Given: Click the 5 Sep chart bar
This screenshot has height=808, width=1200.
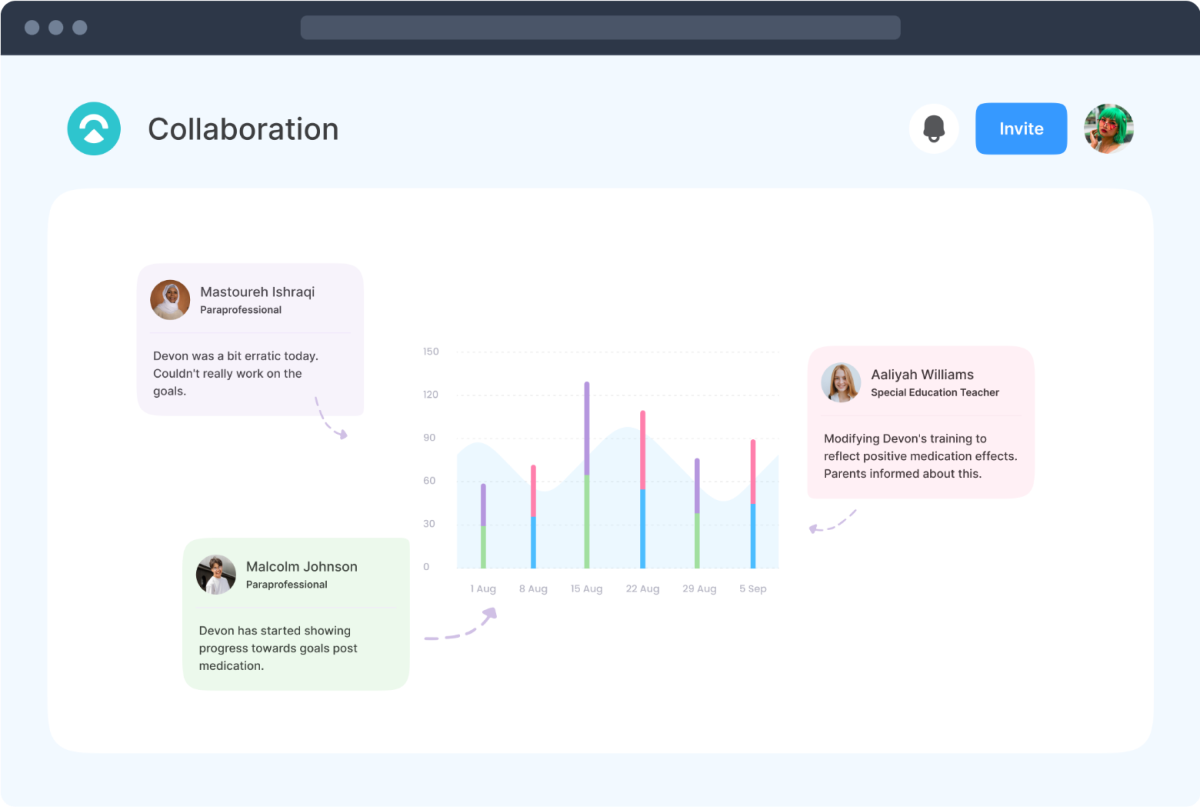Looking at the screenshot, I should point(753,504).
